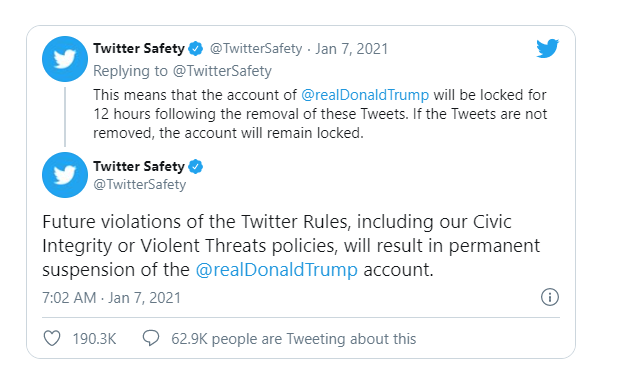Like the tweet with the heart icon
This screenshot has height=374, width=622.
click(52, 338)
